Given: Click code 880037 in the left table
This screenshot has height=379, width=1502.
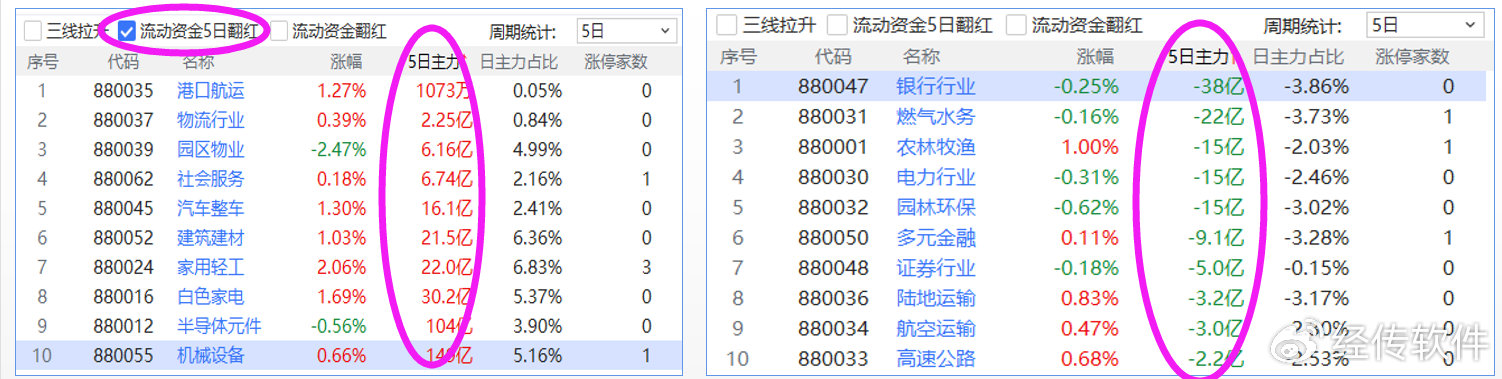Looking at the screenshot, I should point(123,121).
